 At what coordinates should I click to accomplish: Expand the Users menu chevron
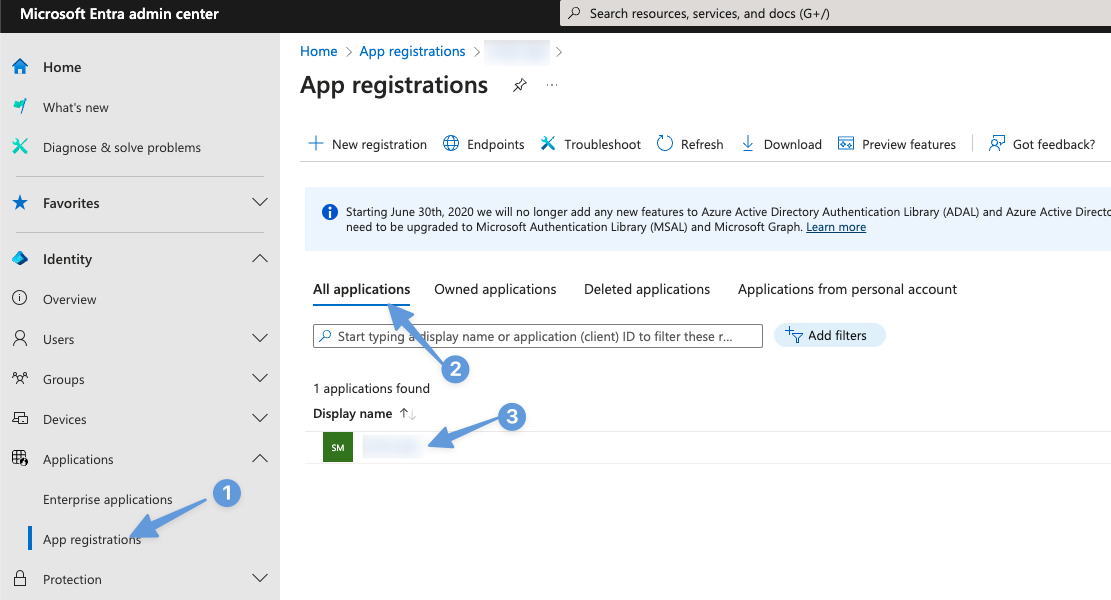[260, 339]
